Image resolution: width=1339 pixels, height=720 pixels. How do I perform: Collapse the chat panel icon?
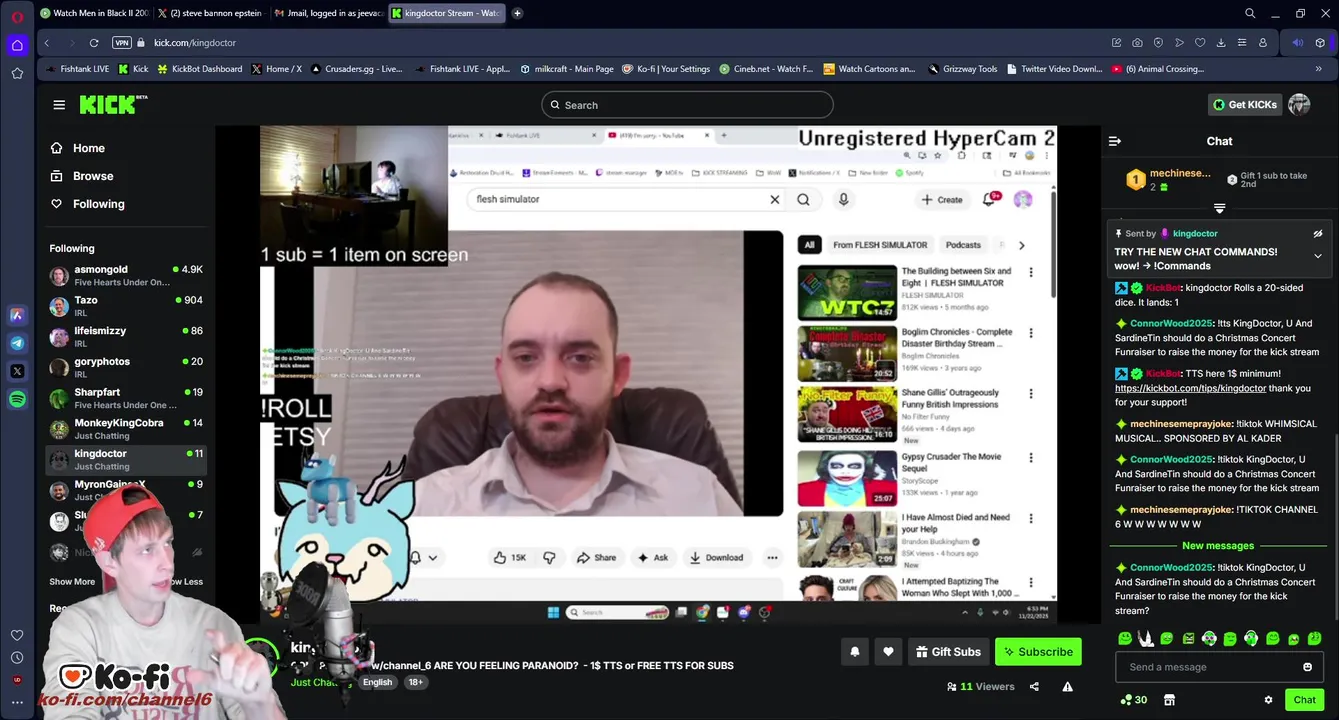(x=1115, y=141)
